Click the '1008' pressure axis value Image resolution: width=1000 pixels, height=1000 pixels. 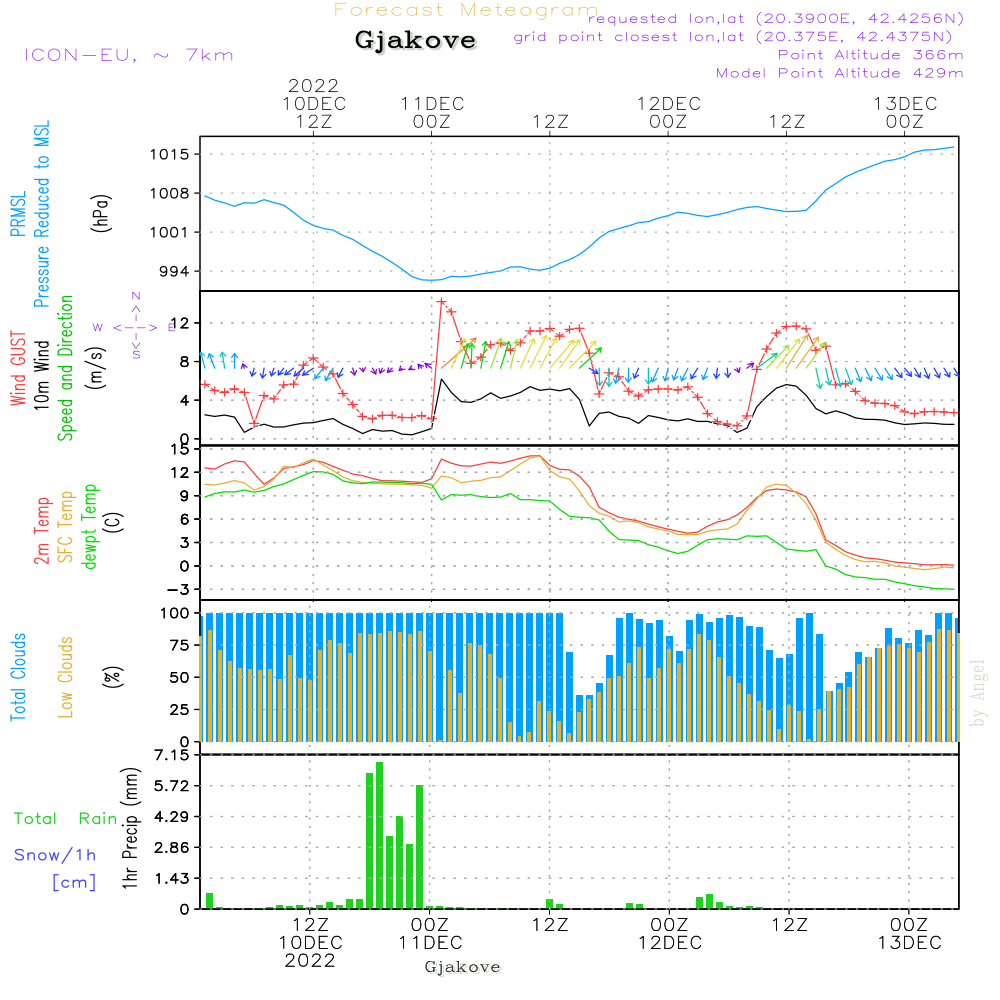point(170,193)
